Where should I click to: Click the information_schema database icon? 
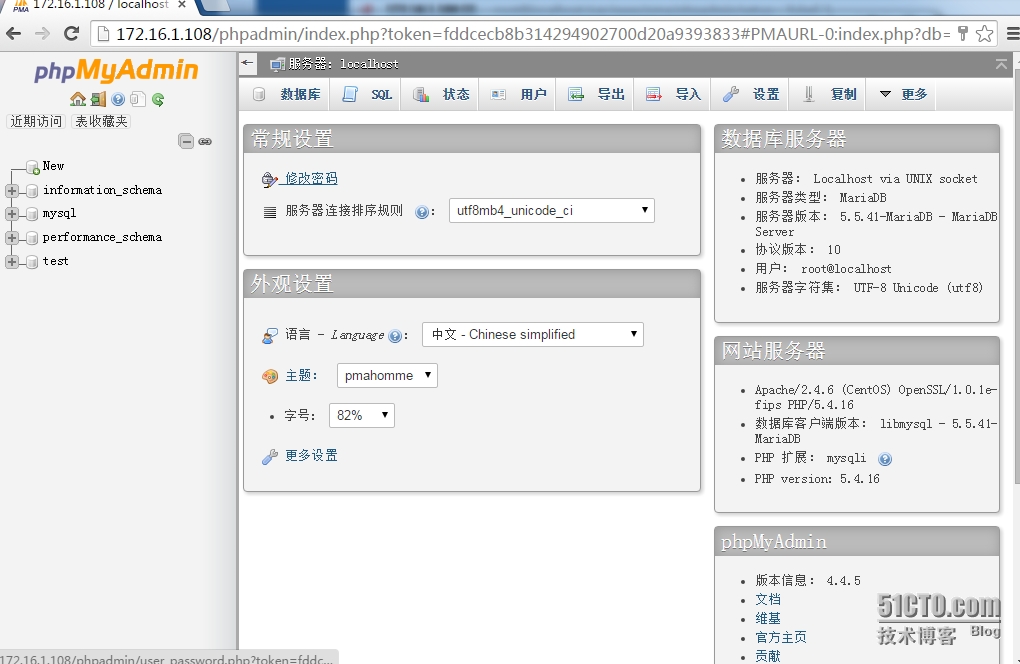click(x=32, y=191)
